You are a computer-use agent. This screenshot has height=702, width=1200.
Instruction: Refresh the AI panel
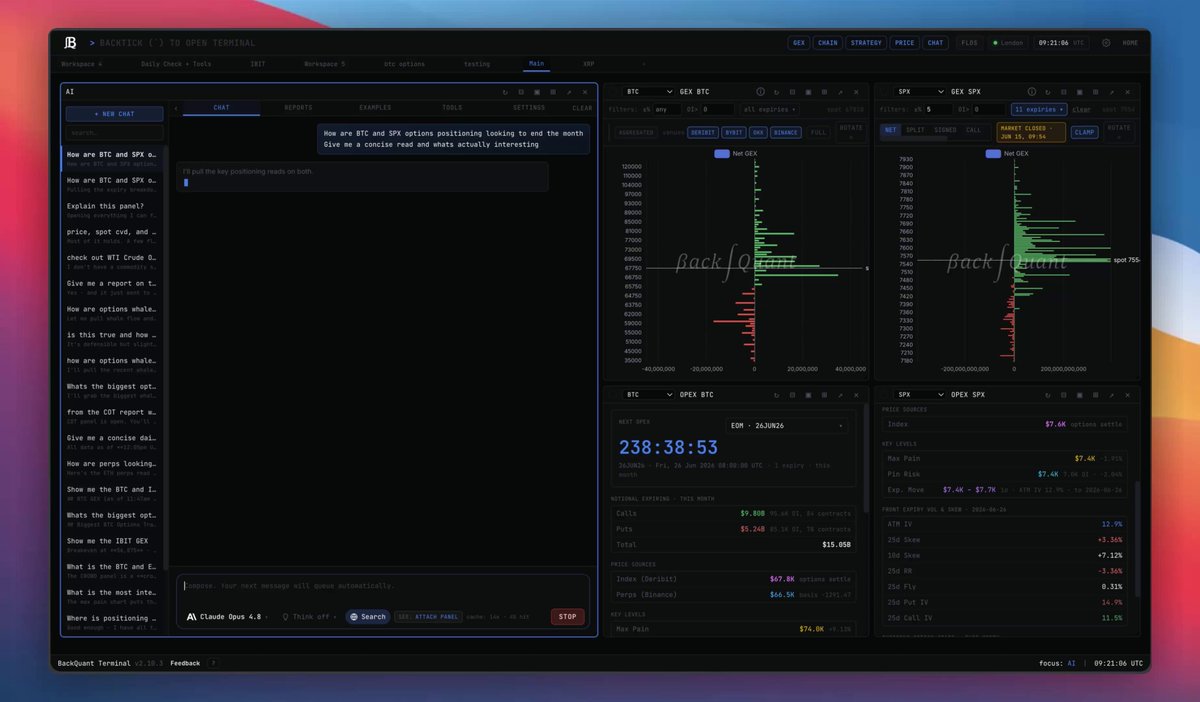click(x=506, y=92)
